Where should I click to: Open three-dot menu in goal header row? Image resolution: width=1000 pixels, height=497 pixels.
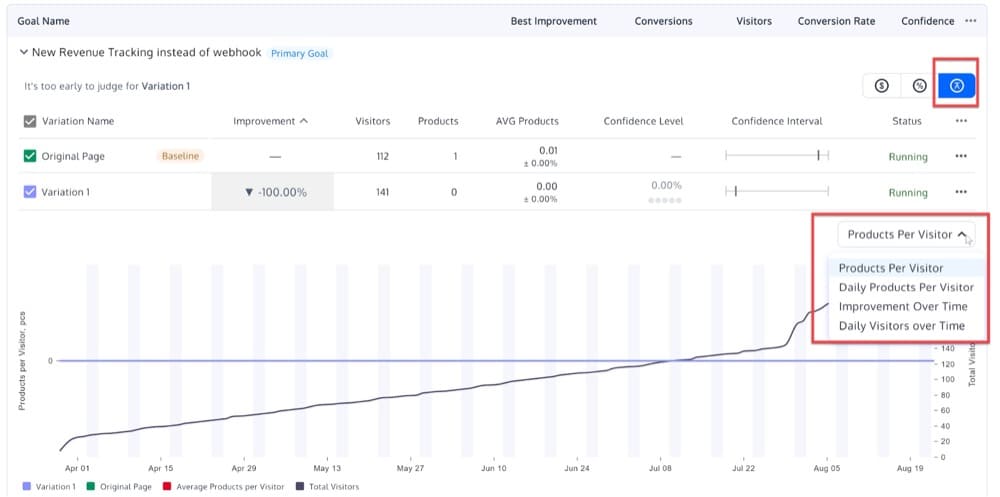pyautogui.click(x=971, y=21)
